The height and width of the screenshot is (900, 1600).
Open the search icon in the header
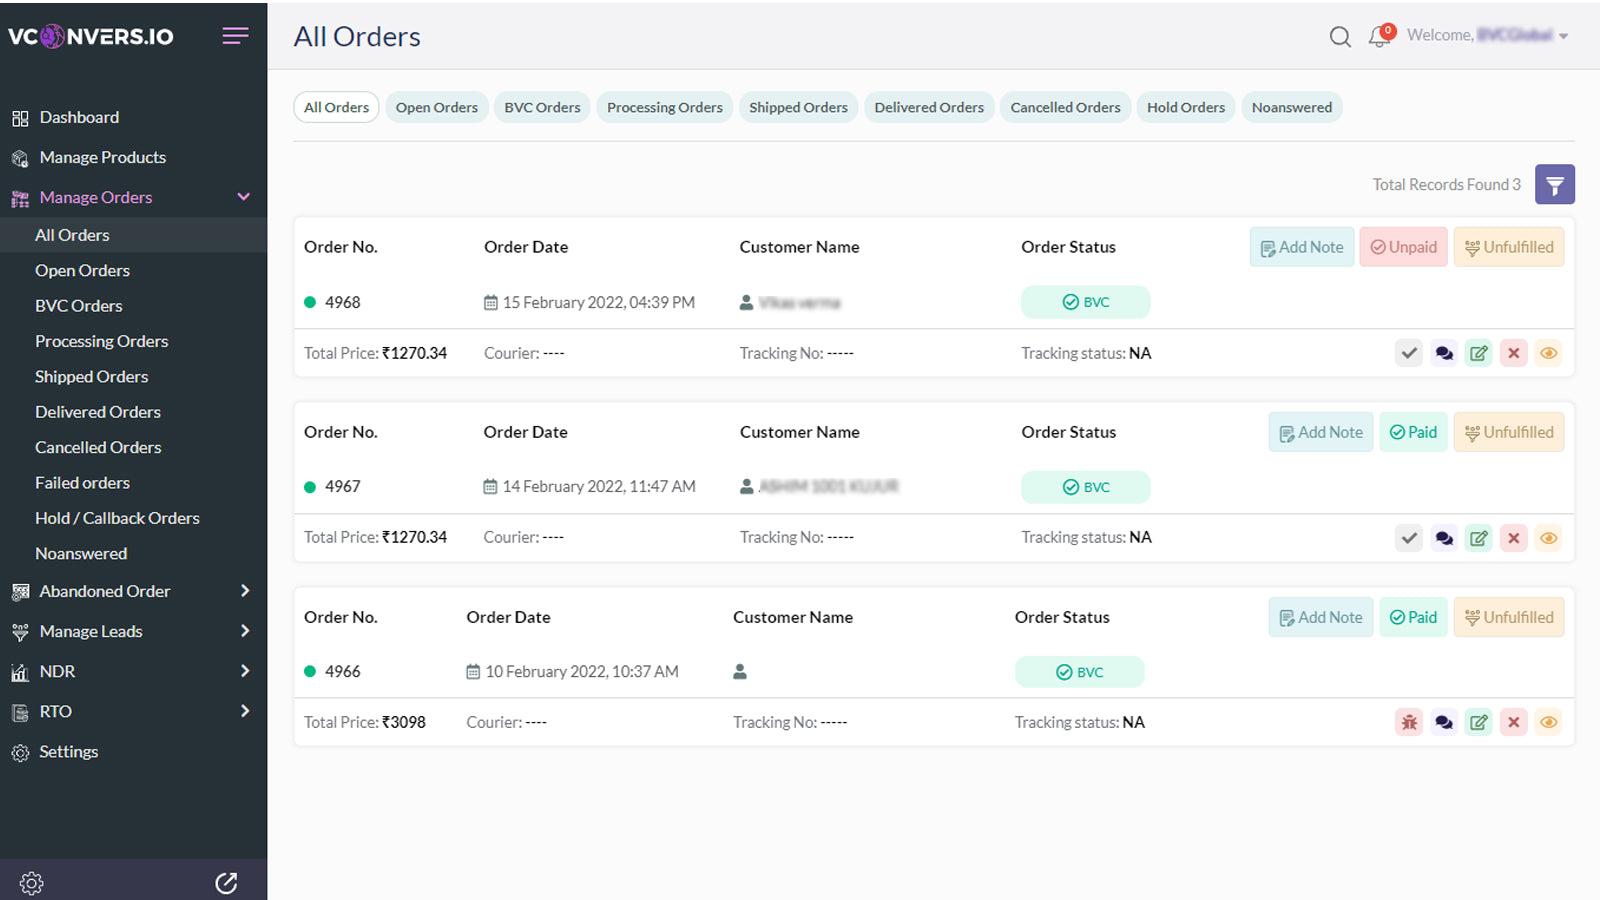point(1340,36)
